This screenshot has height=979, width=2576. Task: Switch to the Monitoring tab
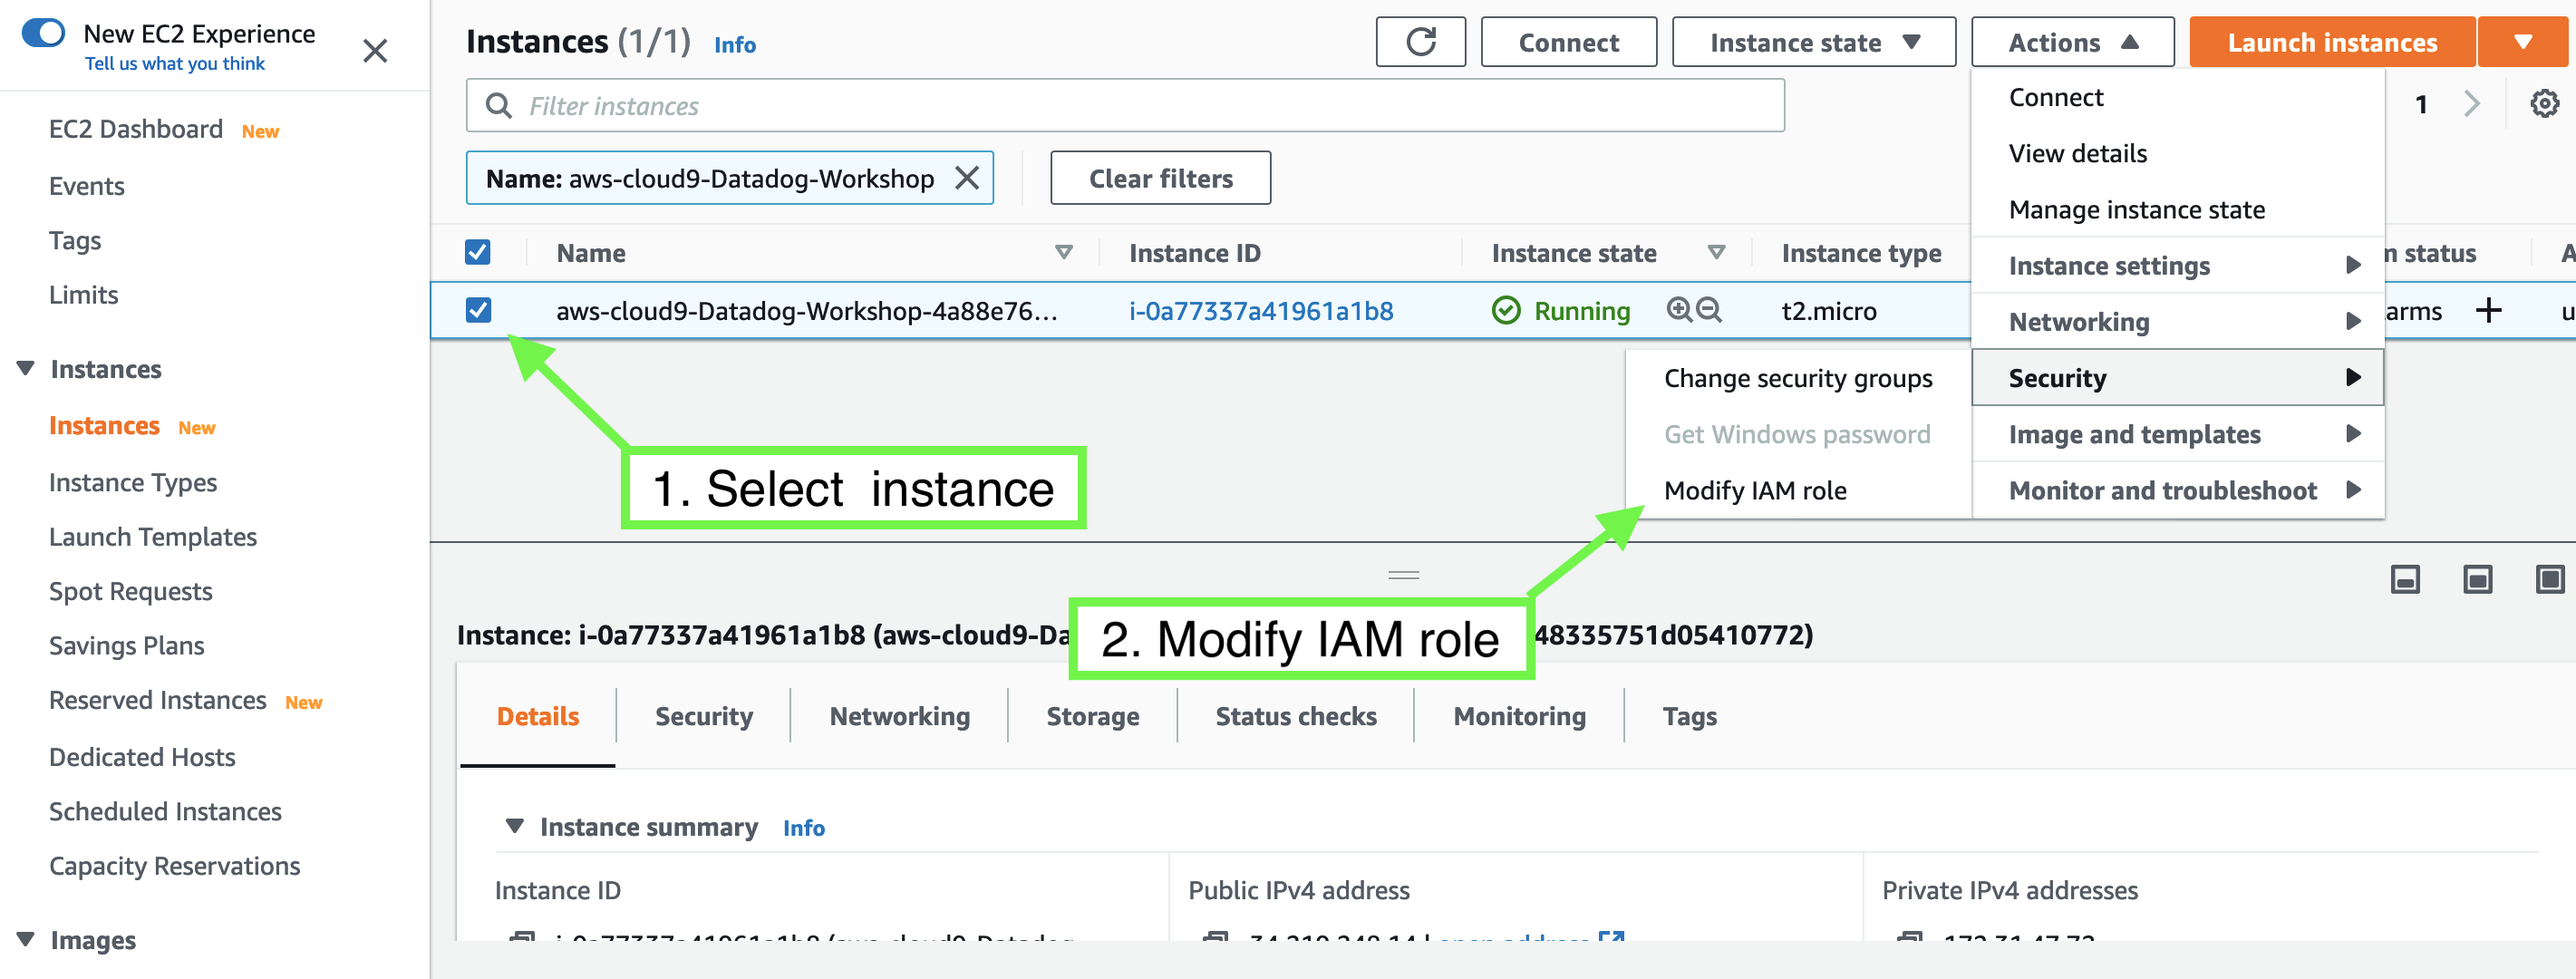(x=1519, y=716)
